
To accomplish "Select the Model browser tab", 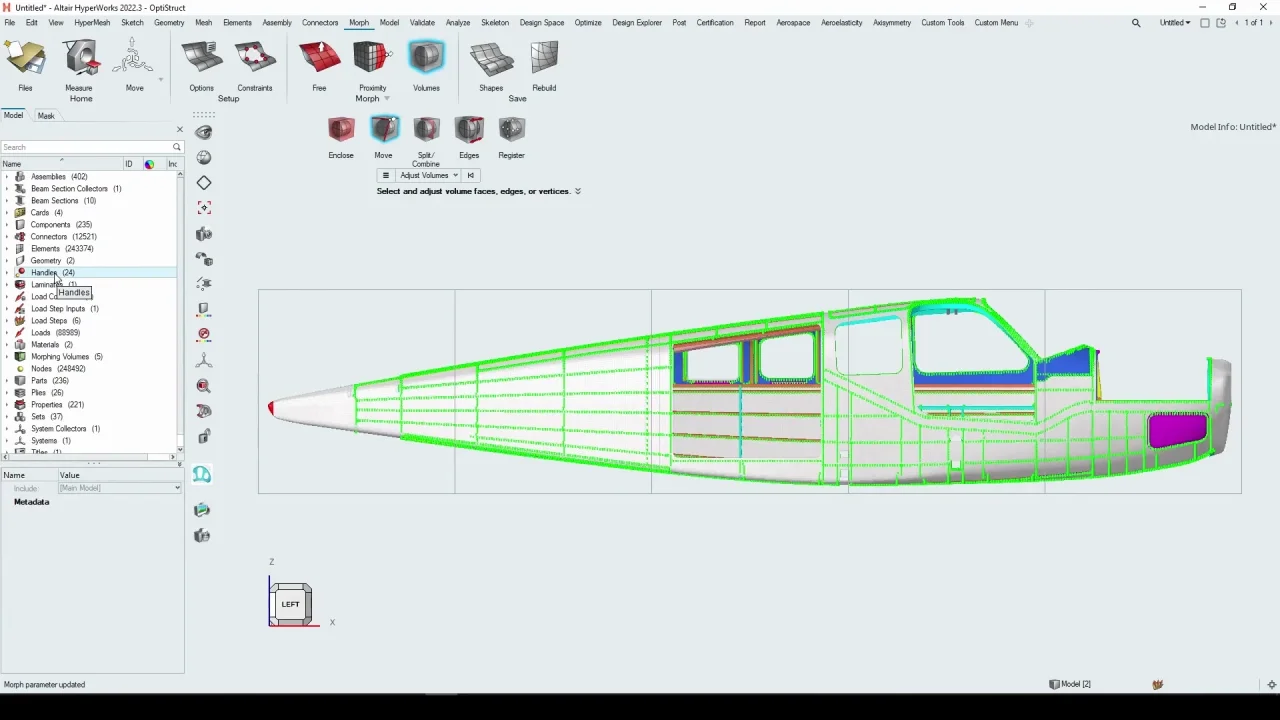I will coord(13,116).
